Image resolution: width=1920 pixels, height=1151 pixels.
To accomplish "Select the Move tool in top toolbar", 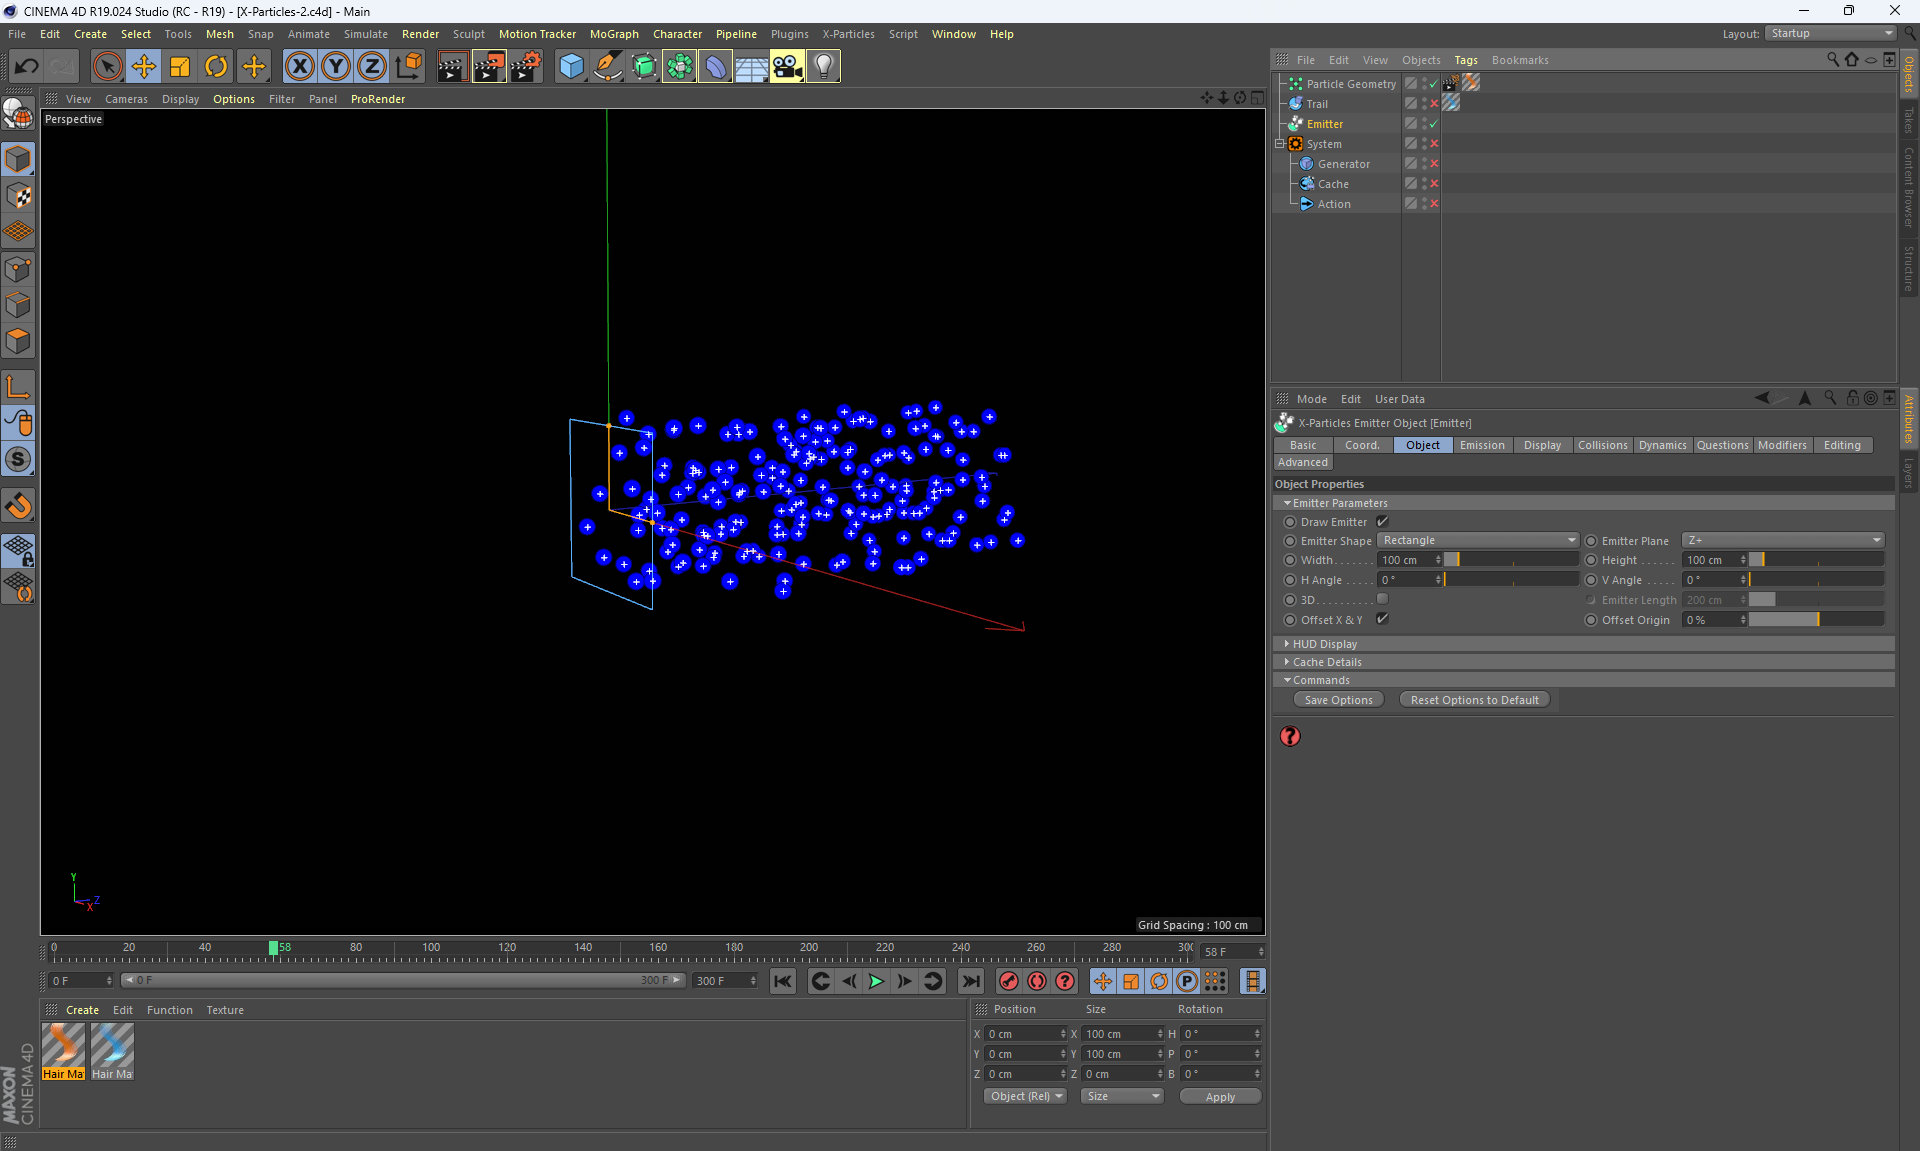I will click(x=144, y=67).
